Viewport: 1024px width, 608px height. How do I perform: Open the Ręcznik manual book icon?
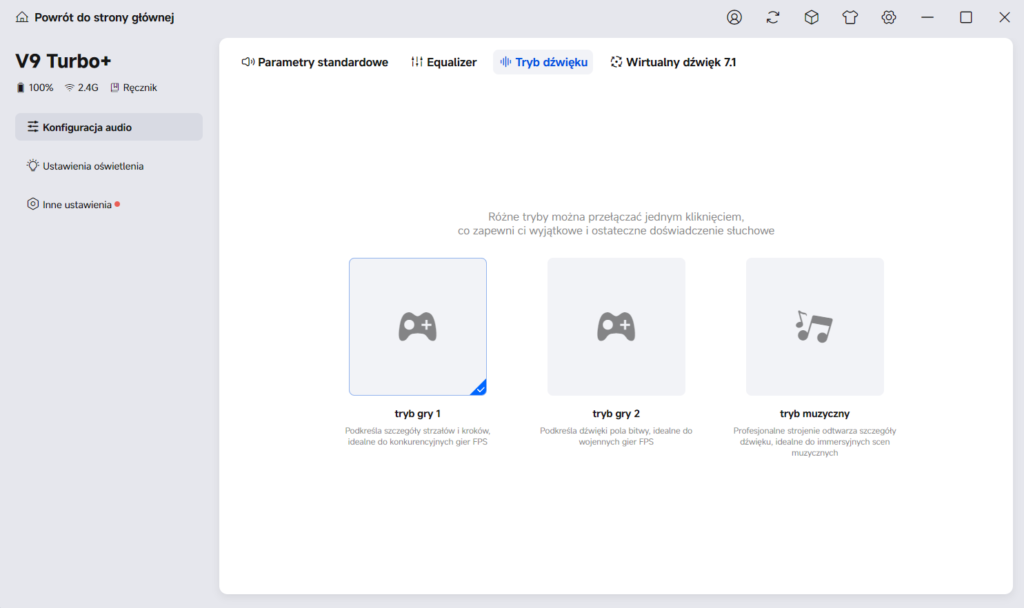[x=115, y=88]
